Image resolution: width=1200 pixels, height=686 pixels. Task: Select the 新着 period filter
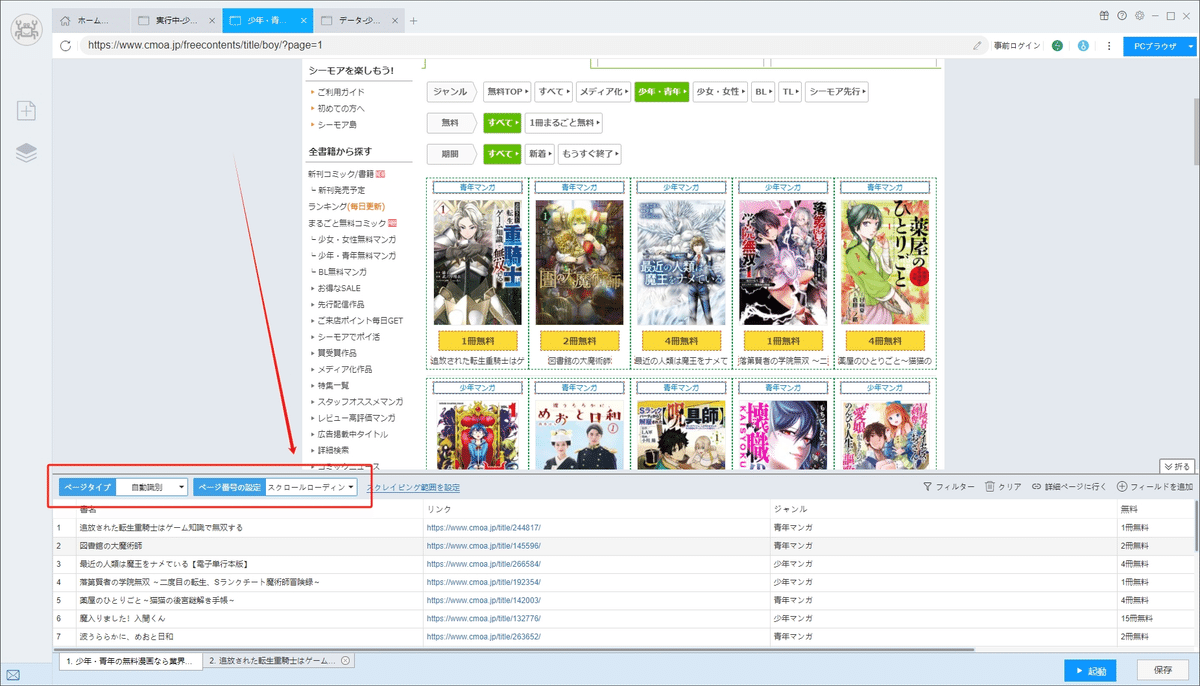coord(540,154)
